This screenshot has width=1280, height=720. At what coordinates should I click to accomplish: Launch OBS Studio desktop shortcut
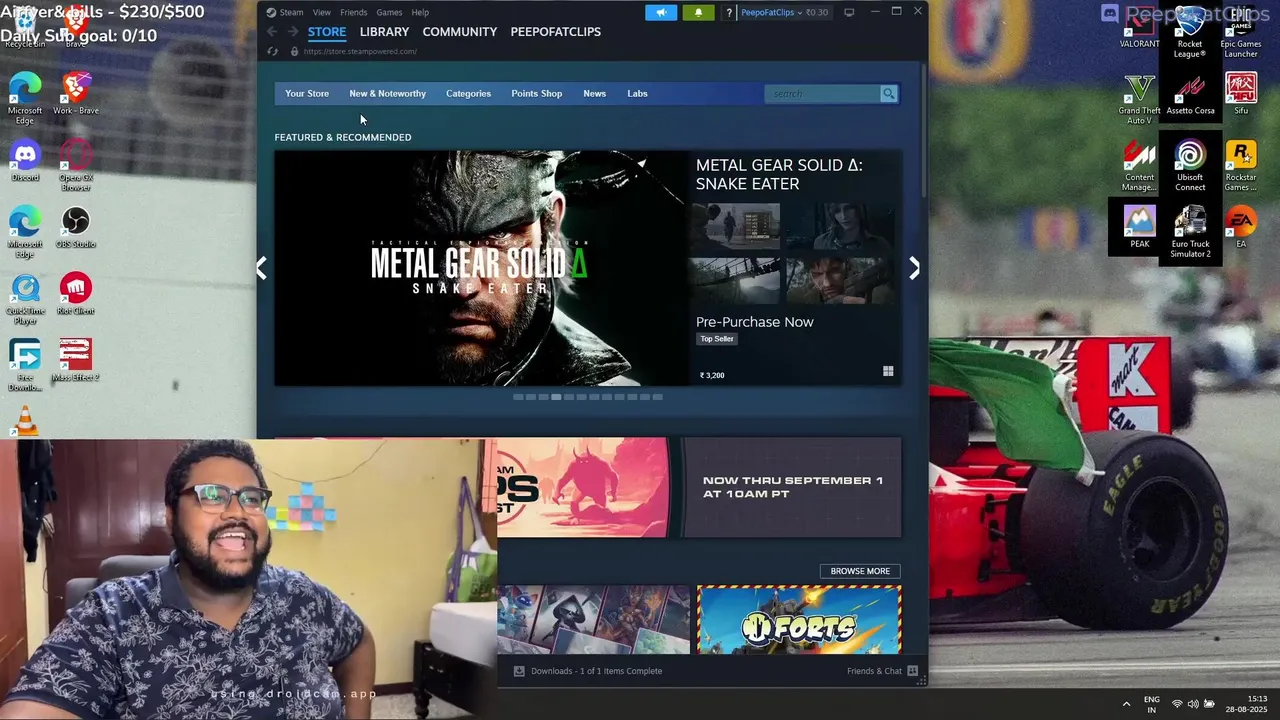[x=75, y=227]
